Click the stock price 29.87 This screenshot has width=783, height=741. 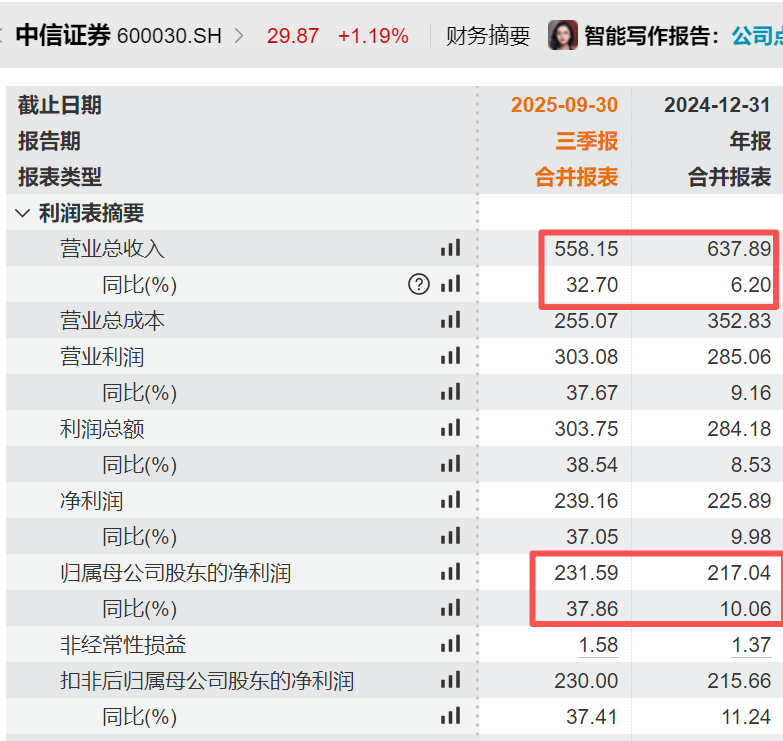tap(293, 36)
